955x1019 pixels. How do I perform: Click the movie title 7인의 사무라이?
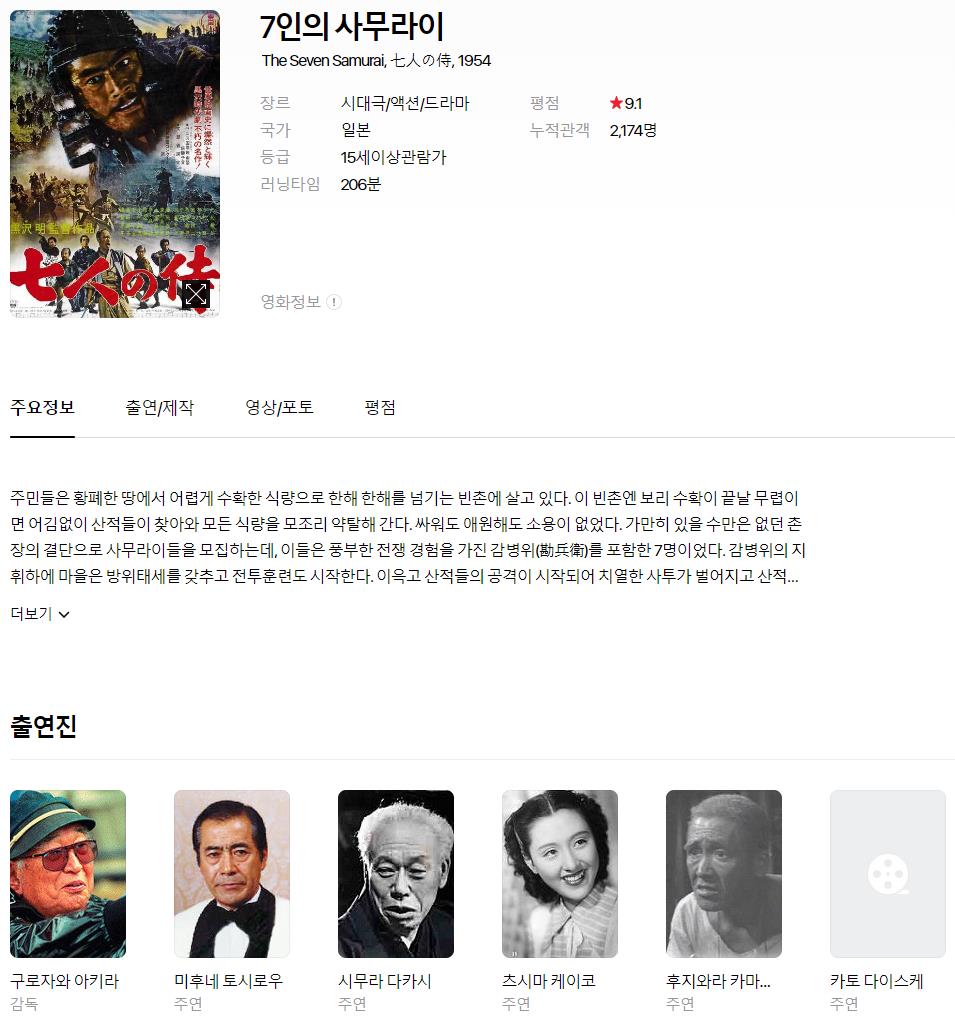click(352, 27)
